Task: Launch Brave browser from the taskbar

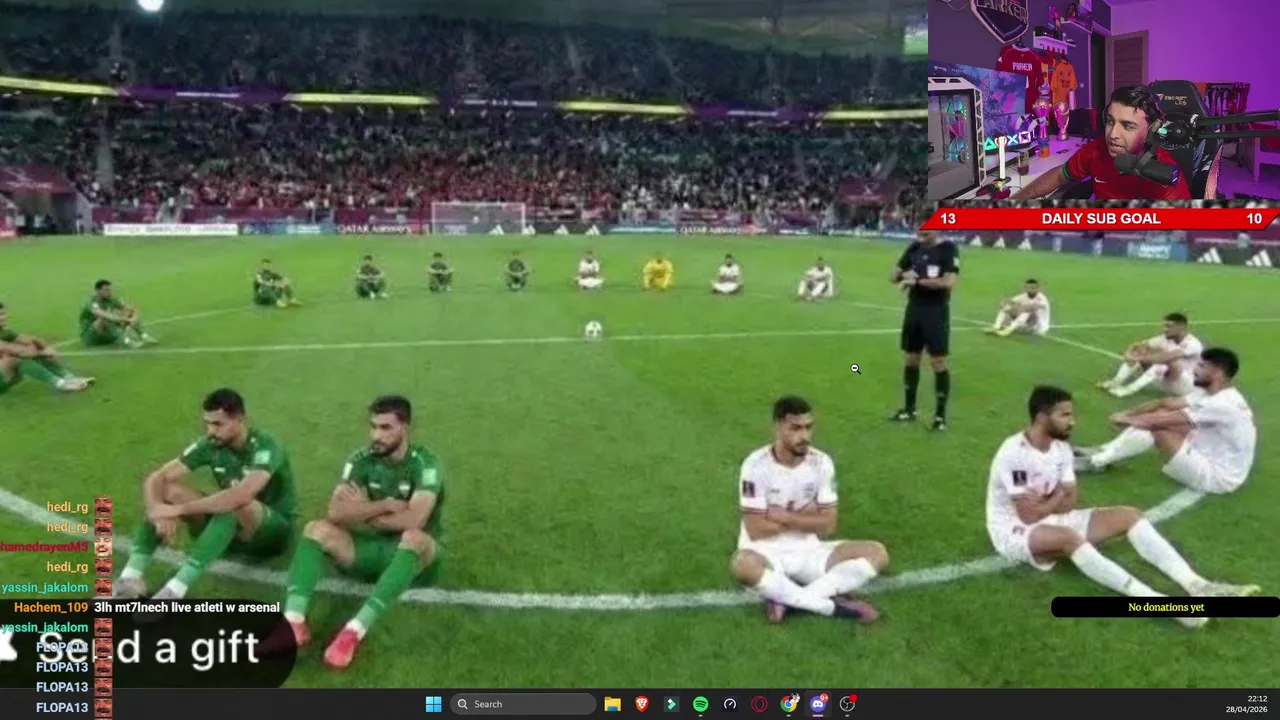Action: (642, 704)
